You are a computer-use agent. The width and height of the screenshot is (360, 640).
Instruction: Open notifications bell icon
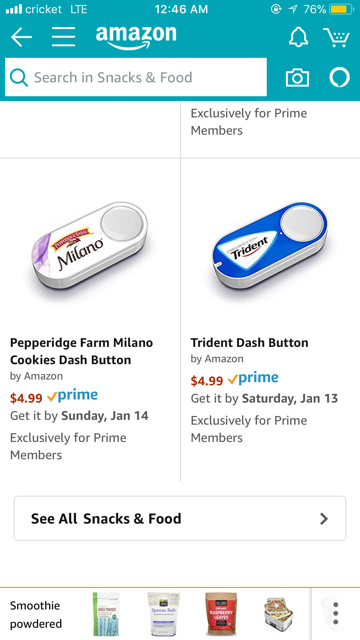click(299, 37)
